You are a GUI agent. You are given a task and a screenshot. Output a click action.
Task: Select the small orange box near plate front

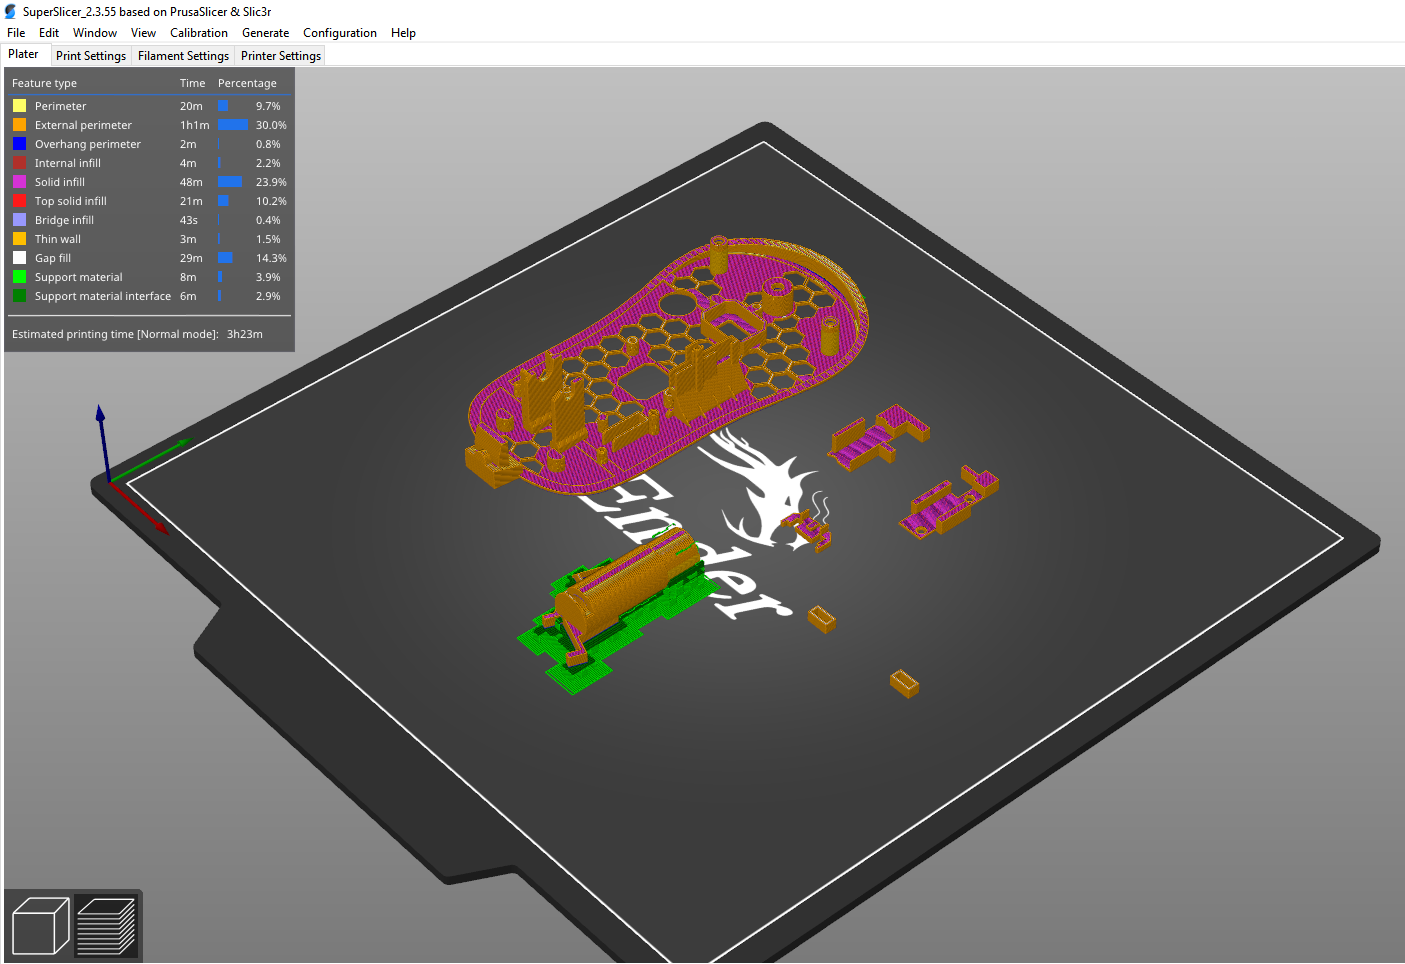904,683
